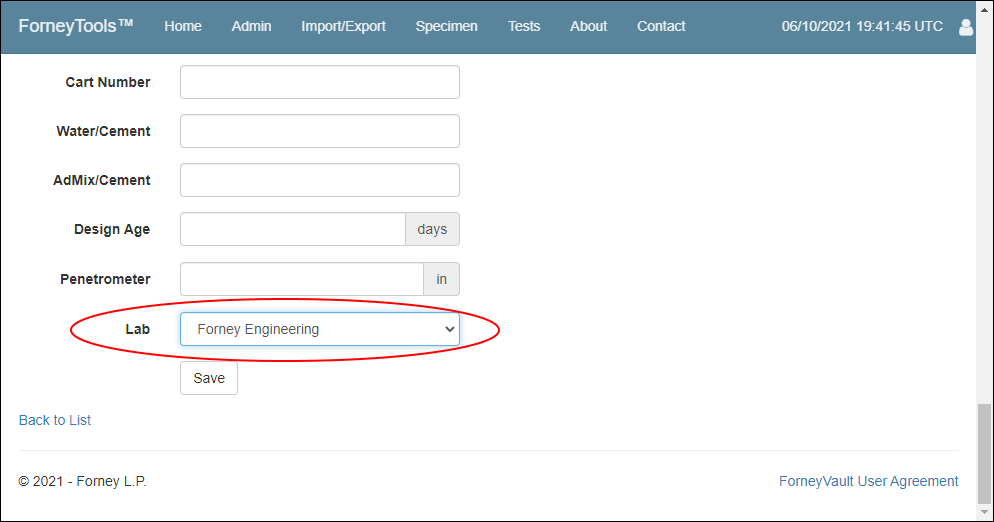
Task: Click the ForneyTools brand logo
Action: coord(76,26)
